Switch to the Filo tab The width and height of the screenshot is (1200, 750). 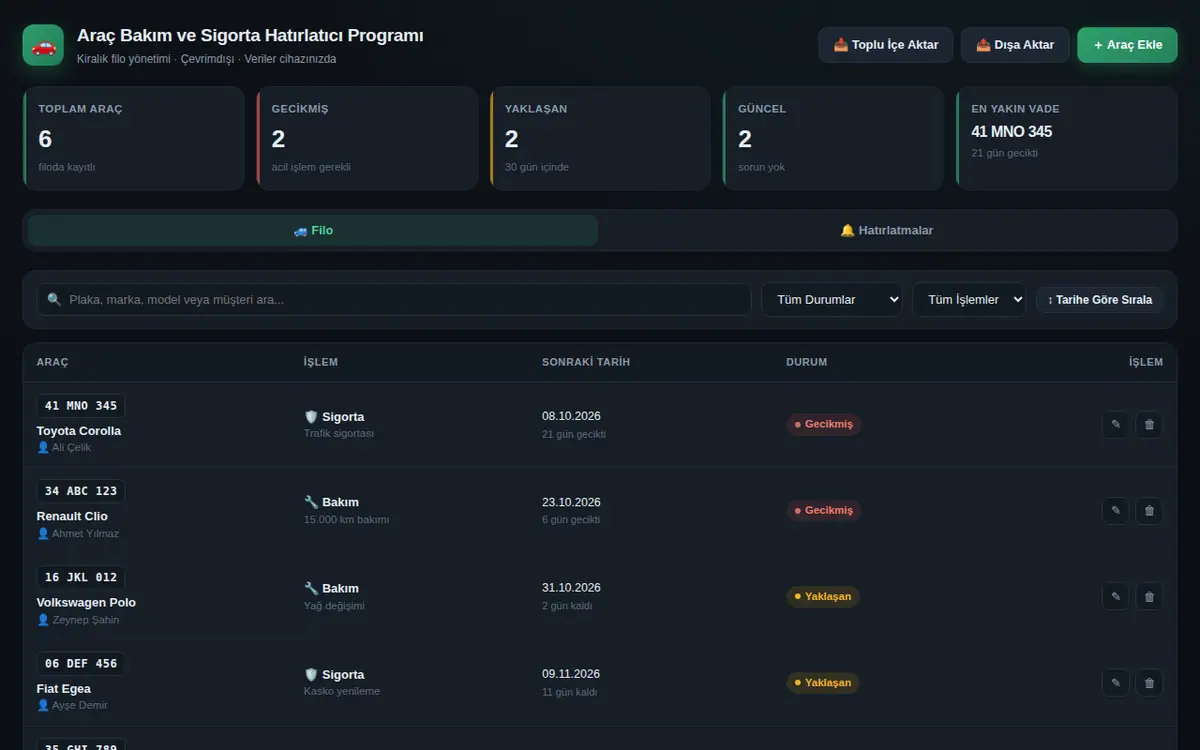click(x=313, y=230)
